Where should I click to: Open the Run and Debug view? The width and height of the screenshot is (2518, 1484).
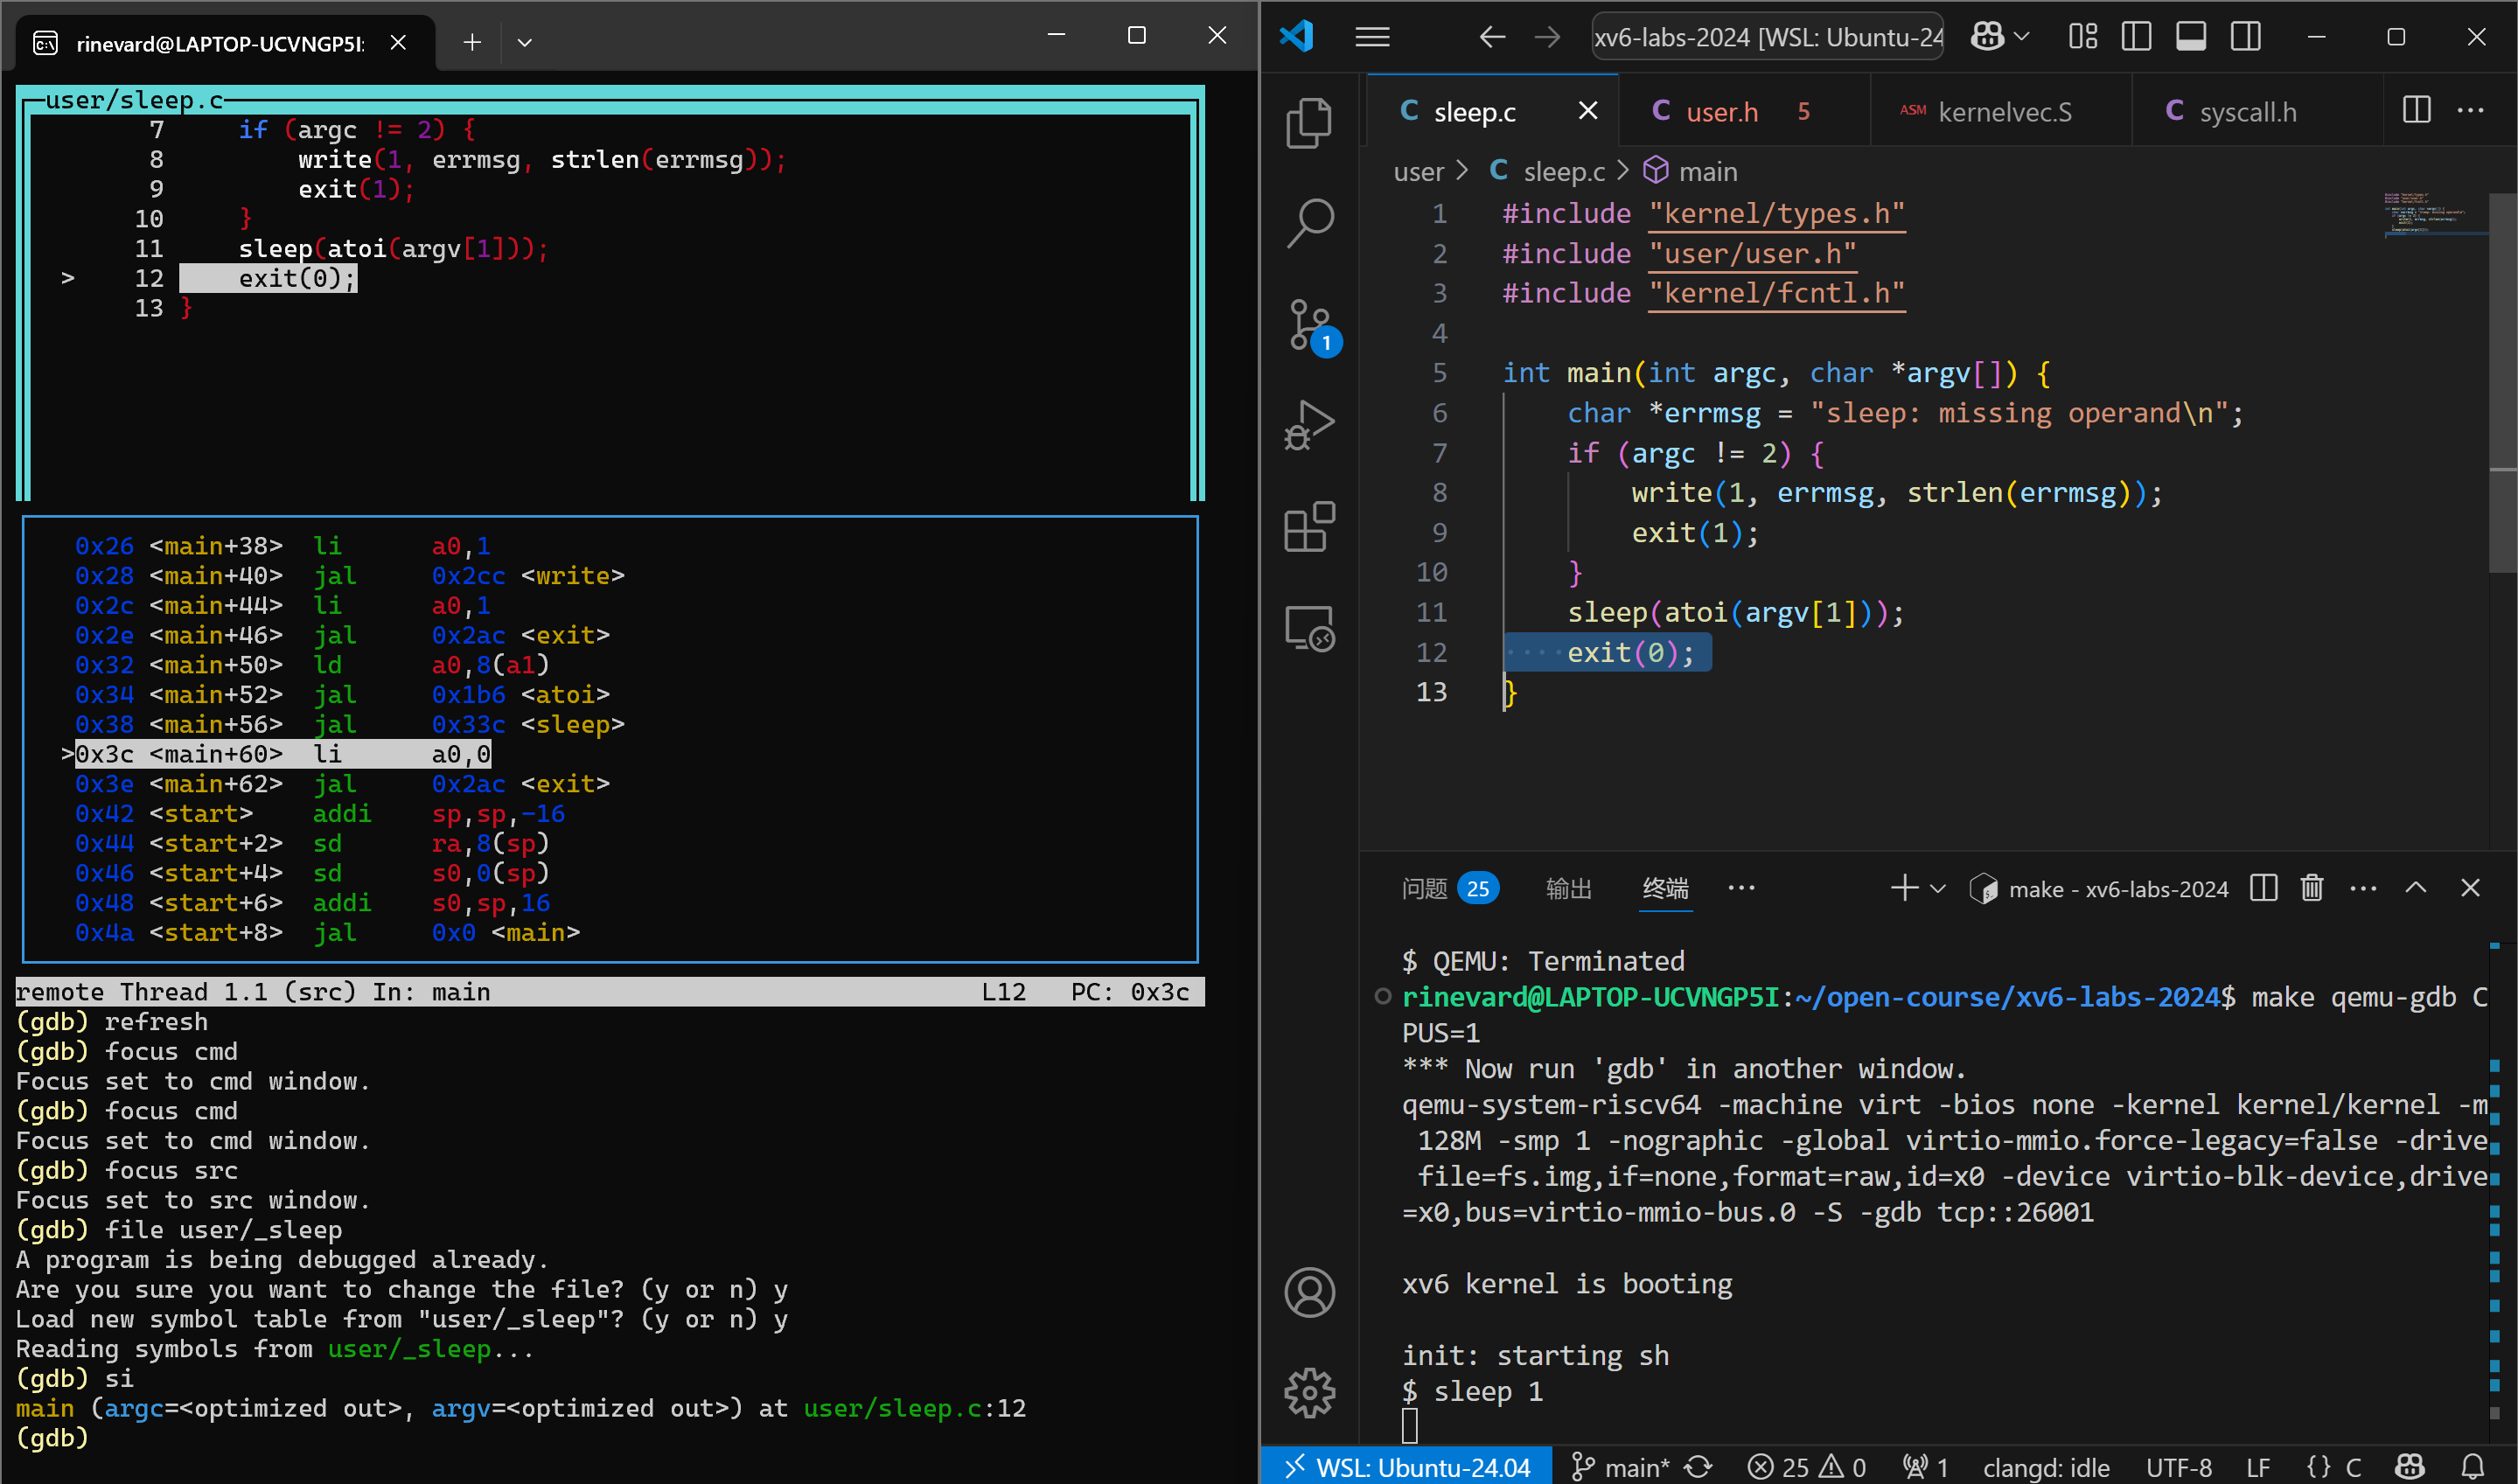1308,425
